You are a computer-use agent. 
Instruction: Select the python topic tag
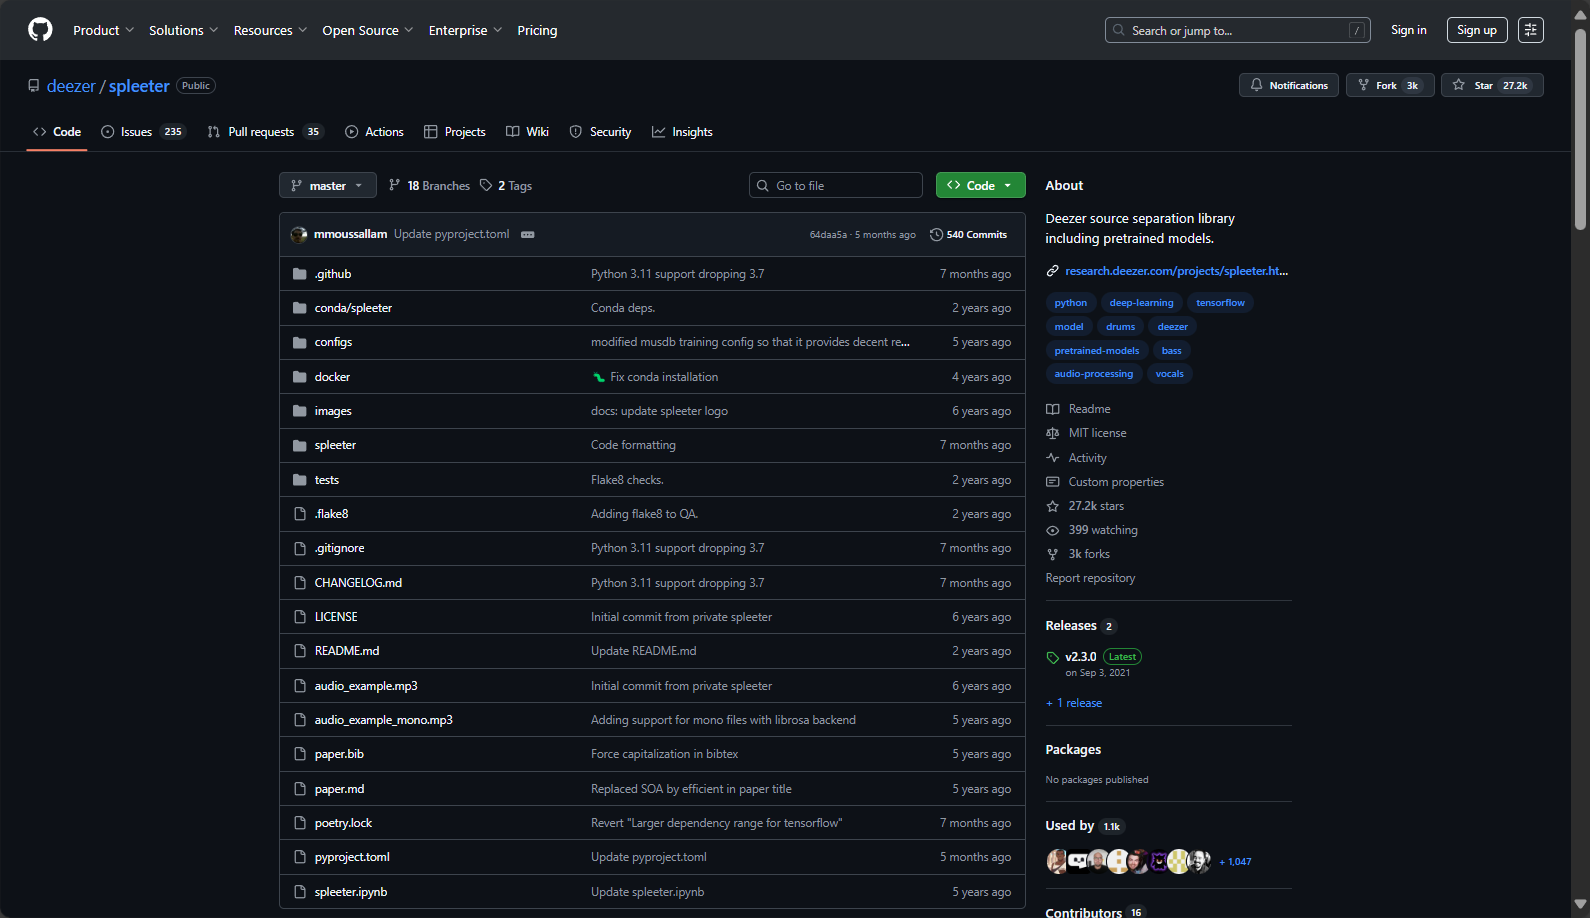1070,303
